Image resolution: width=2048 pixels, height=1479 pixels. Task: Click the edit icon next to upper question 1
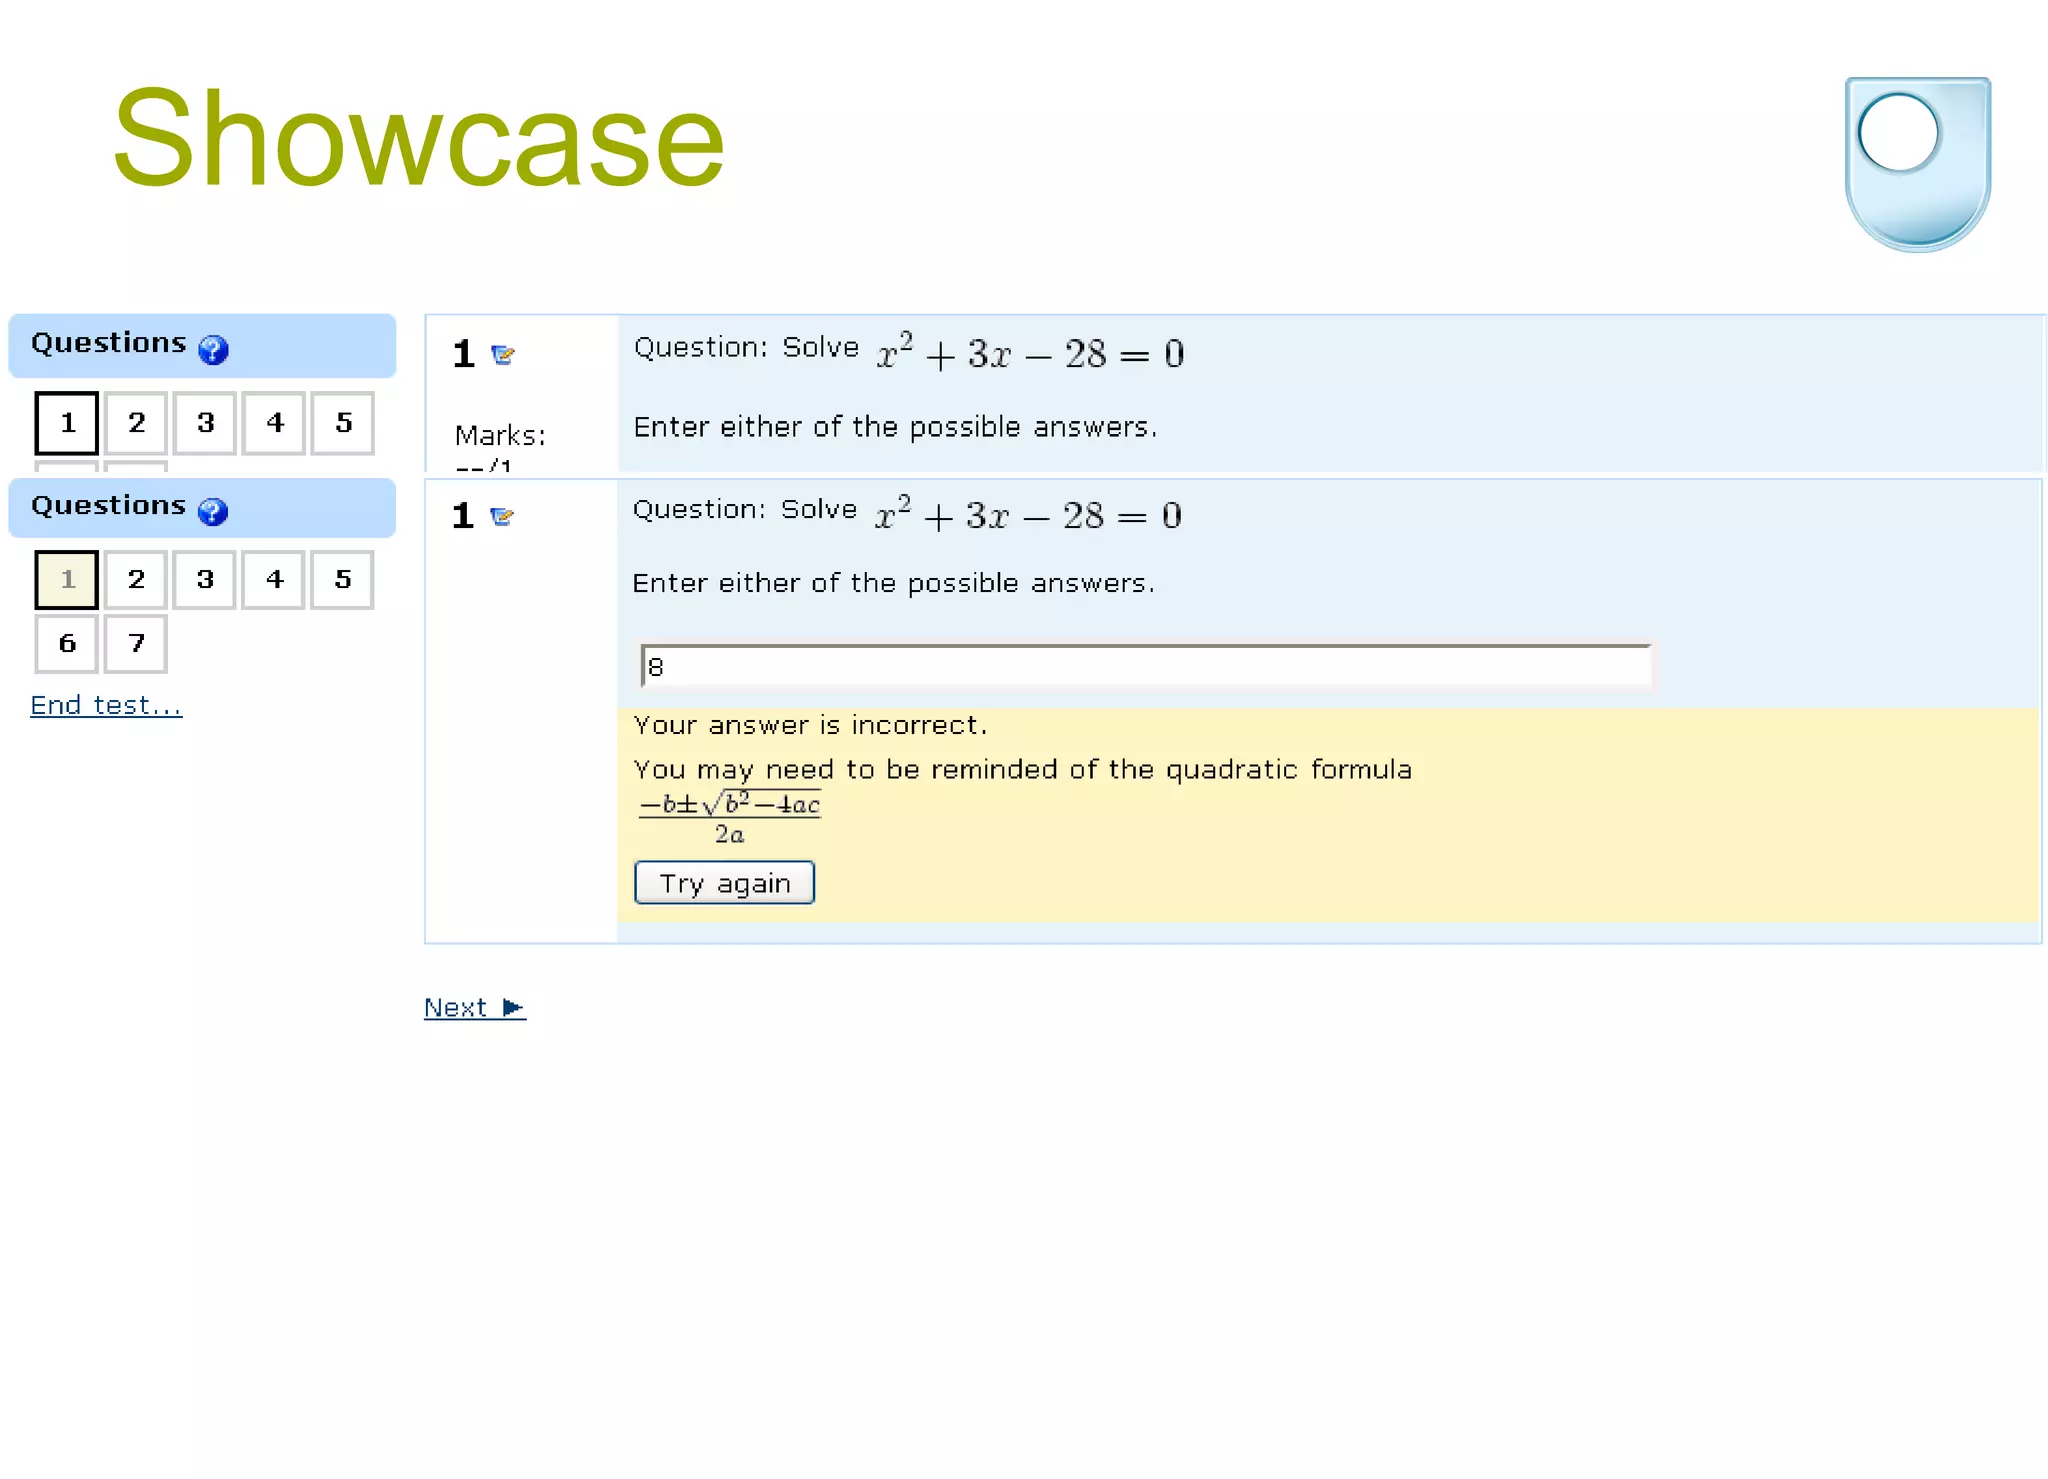503,355
